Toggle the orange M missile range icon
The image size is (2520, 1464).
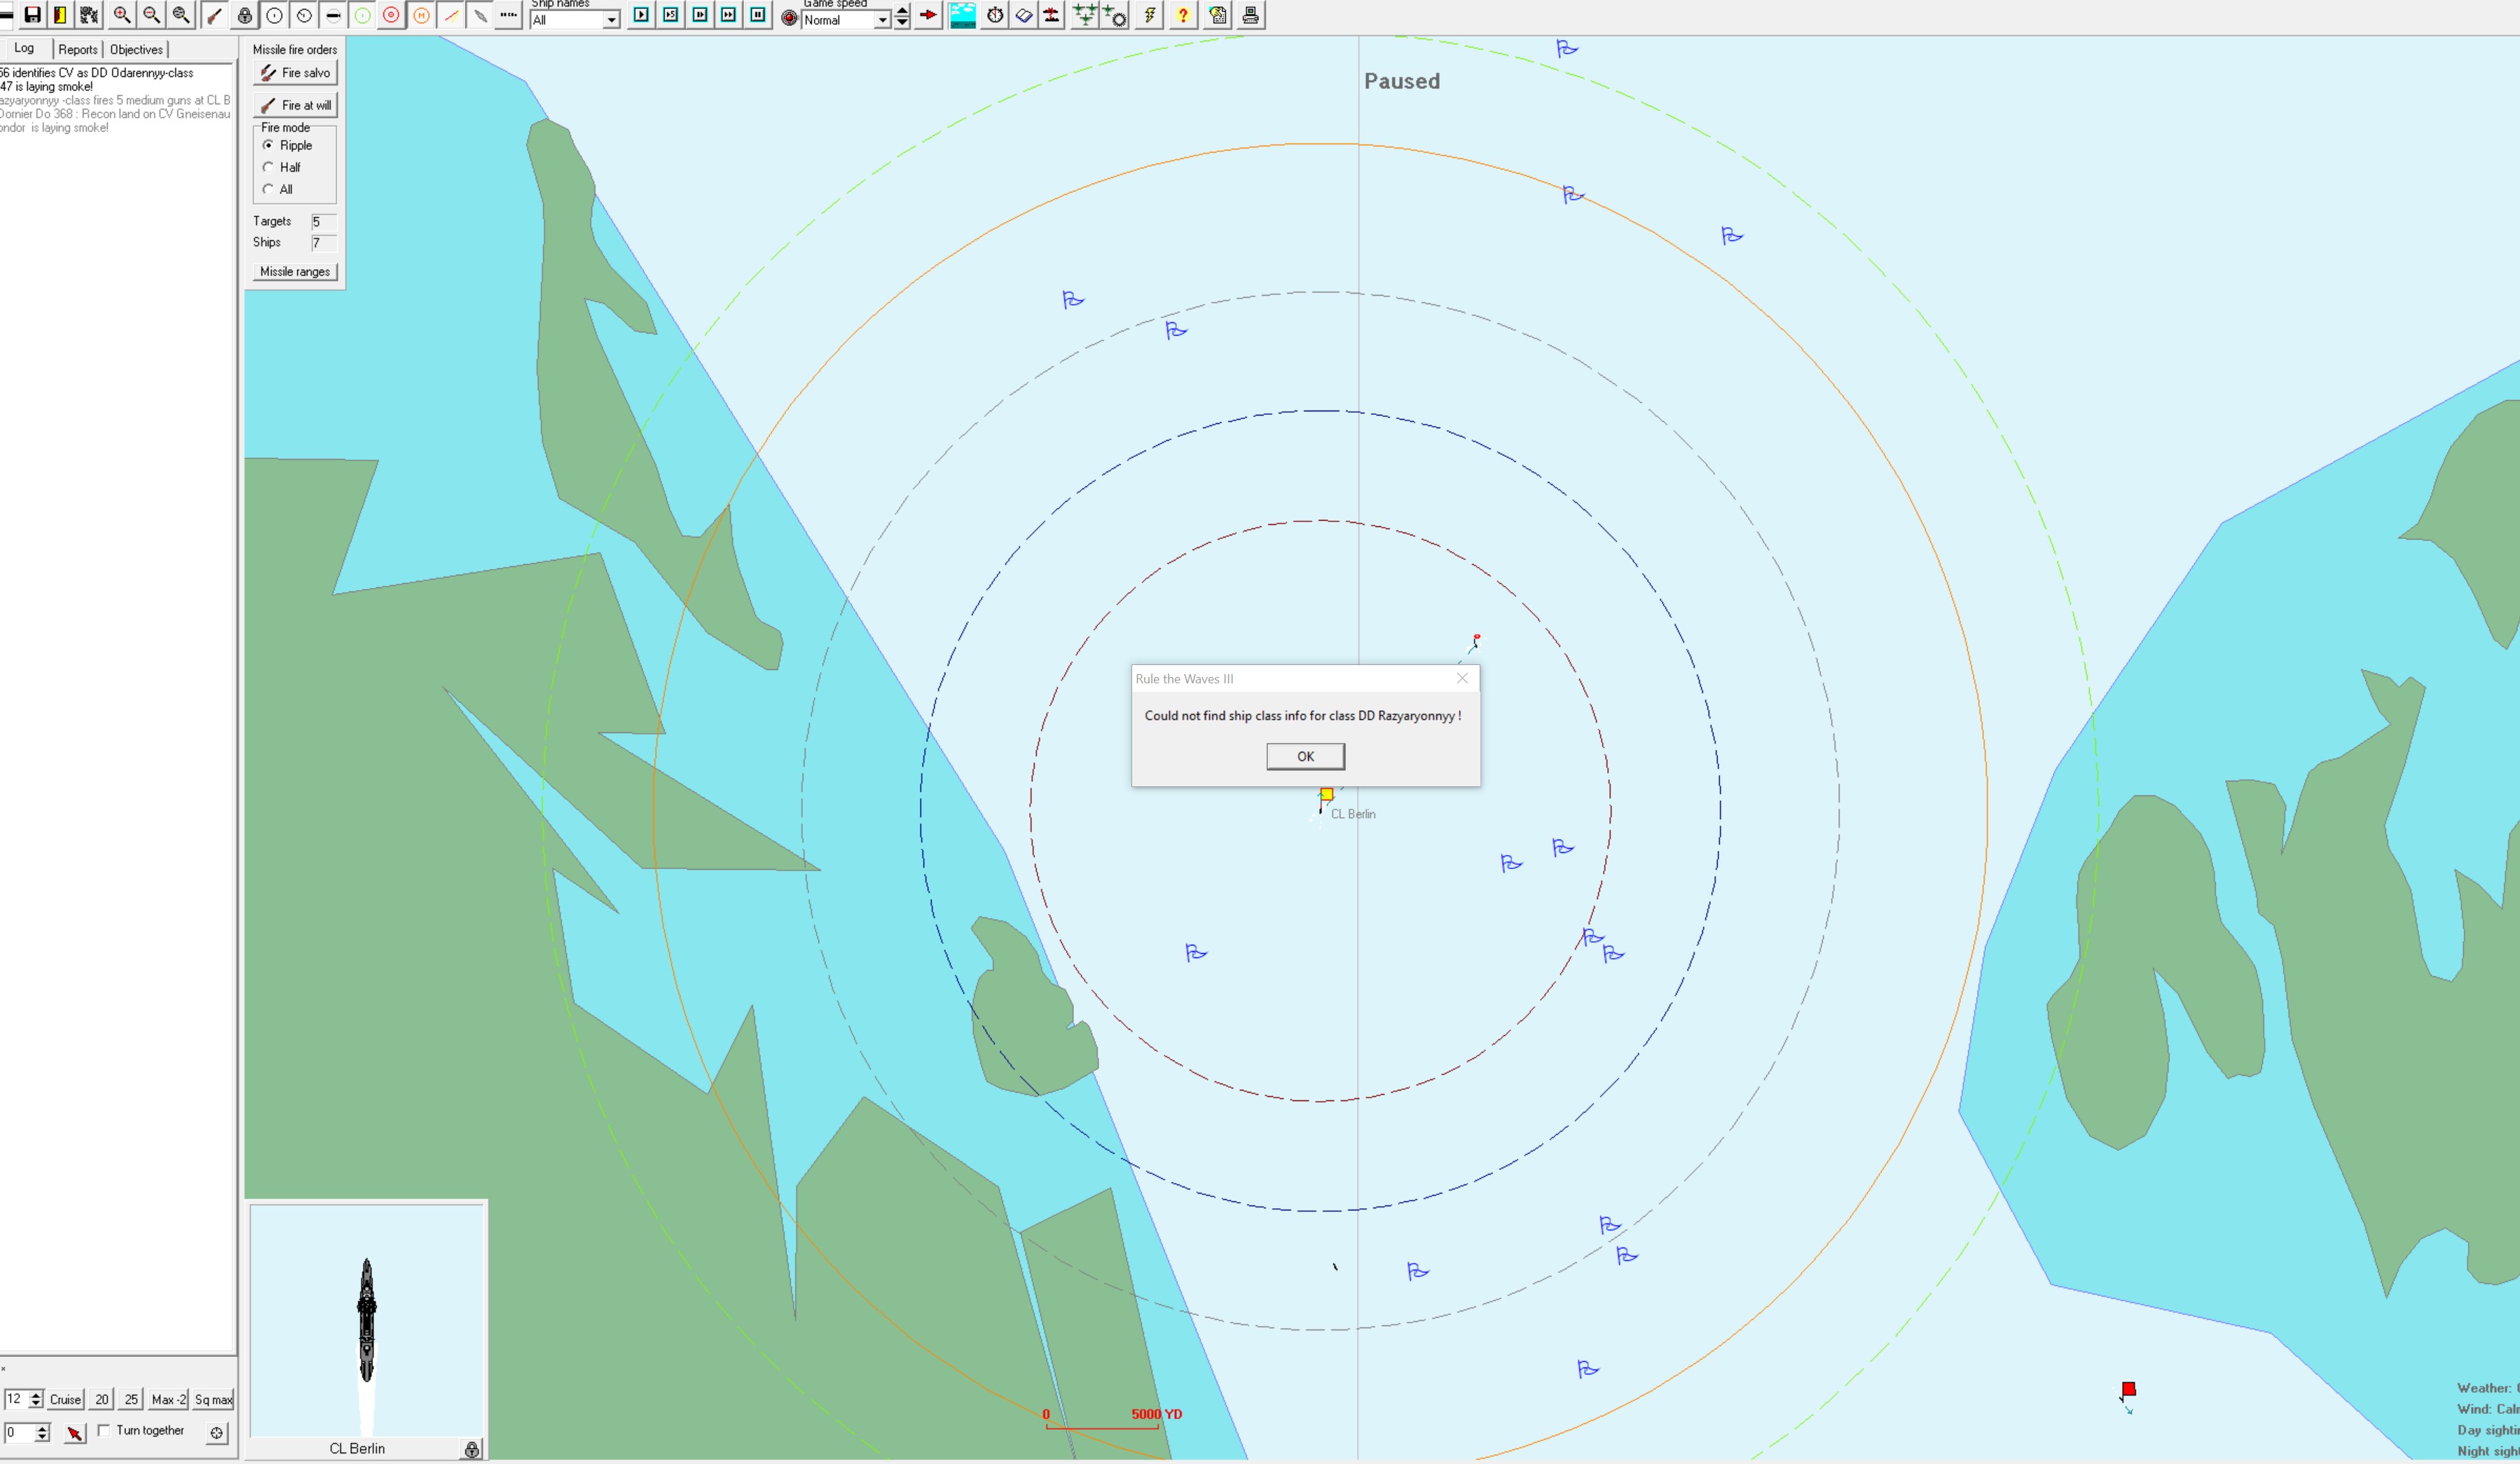[x=422, y=15]
